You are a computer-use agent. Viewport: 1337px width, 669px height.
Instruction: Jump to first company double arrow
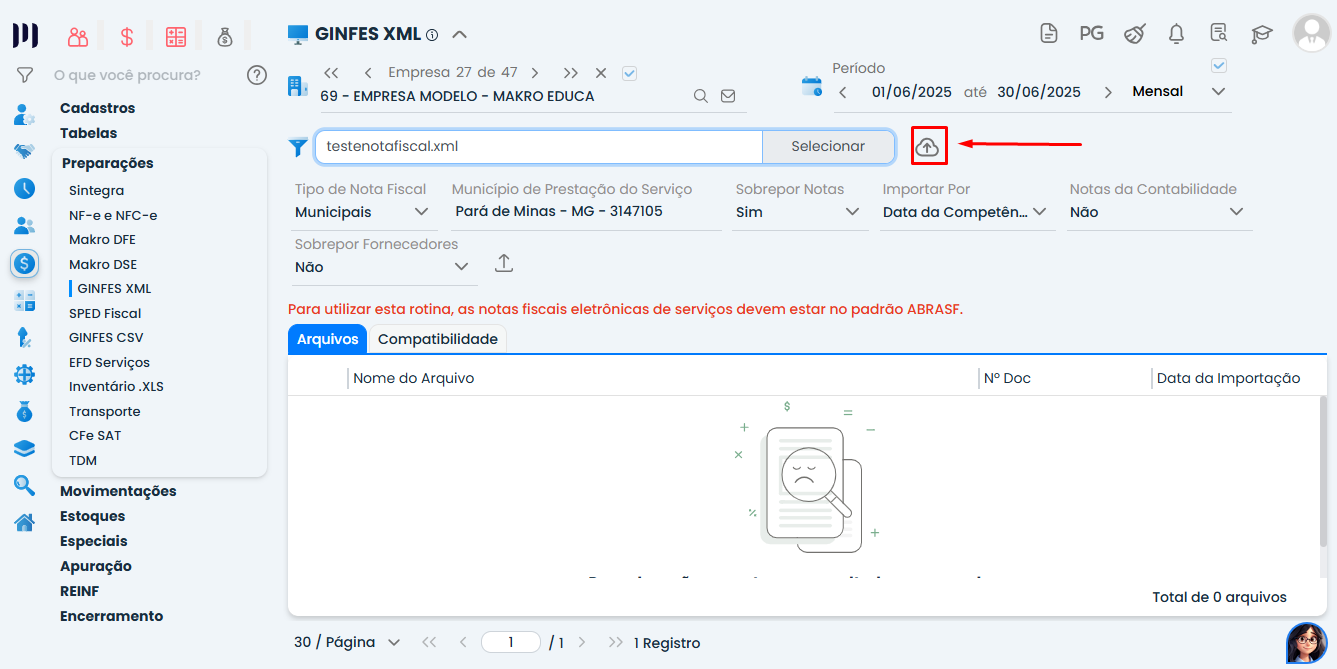pyautogui.click(x=332, y=73)
